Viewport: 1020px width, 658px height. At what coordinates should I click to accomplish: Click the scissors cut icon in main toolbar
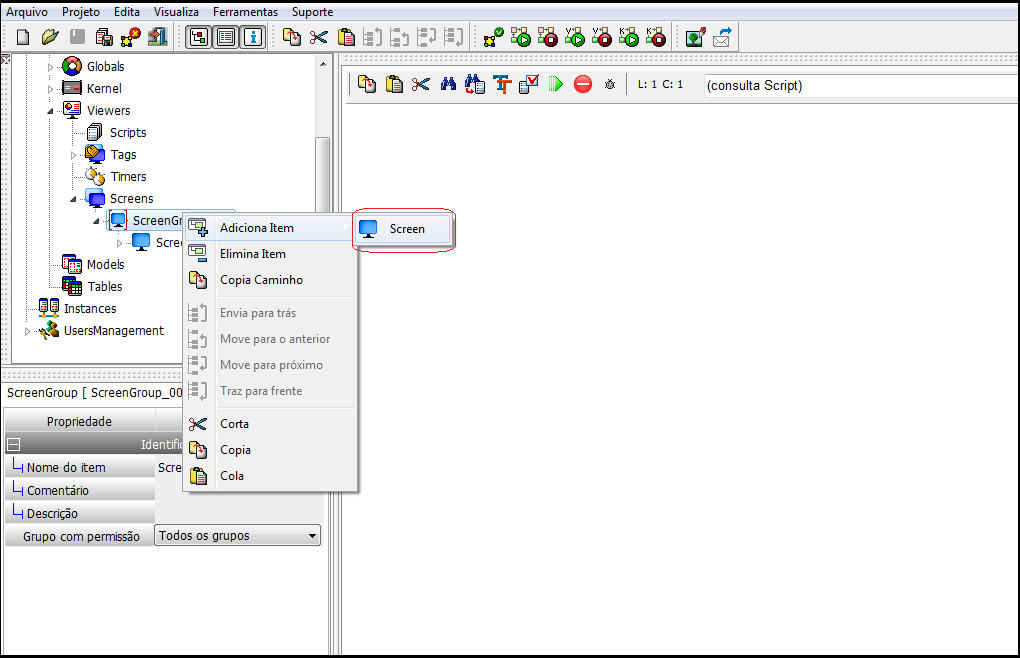point(319,37)
